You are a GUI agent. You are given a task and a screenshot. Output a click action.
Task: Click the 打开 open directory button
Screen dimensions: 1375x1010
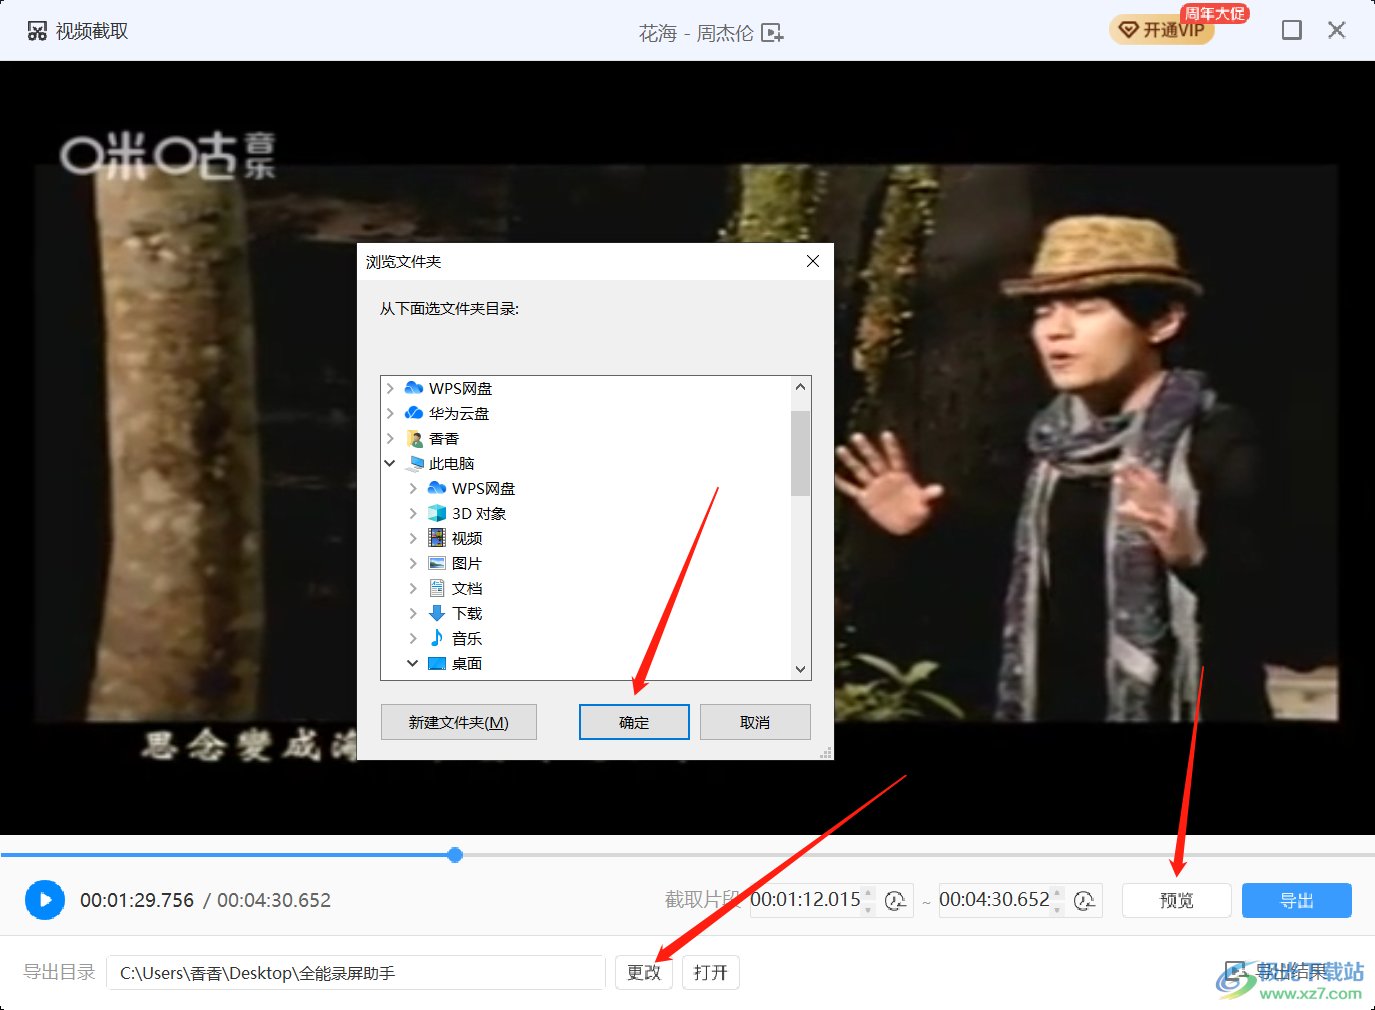[x=711, y=973]
